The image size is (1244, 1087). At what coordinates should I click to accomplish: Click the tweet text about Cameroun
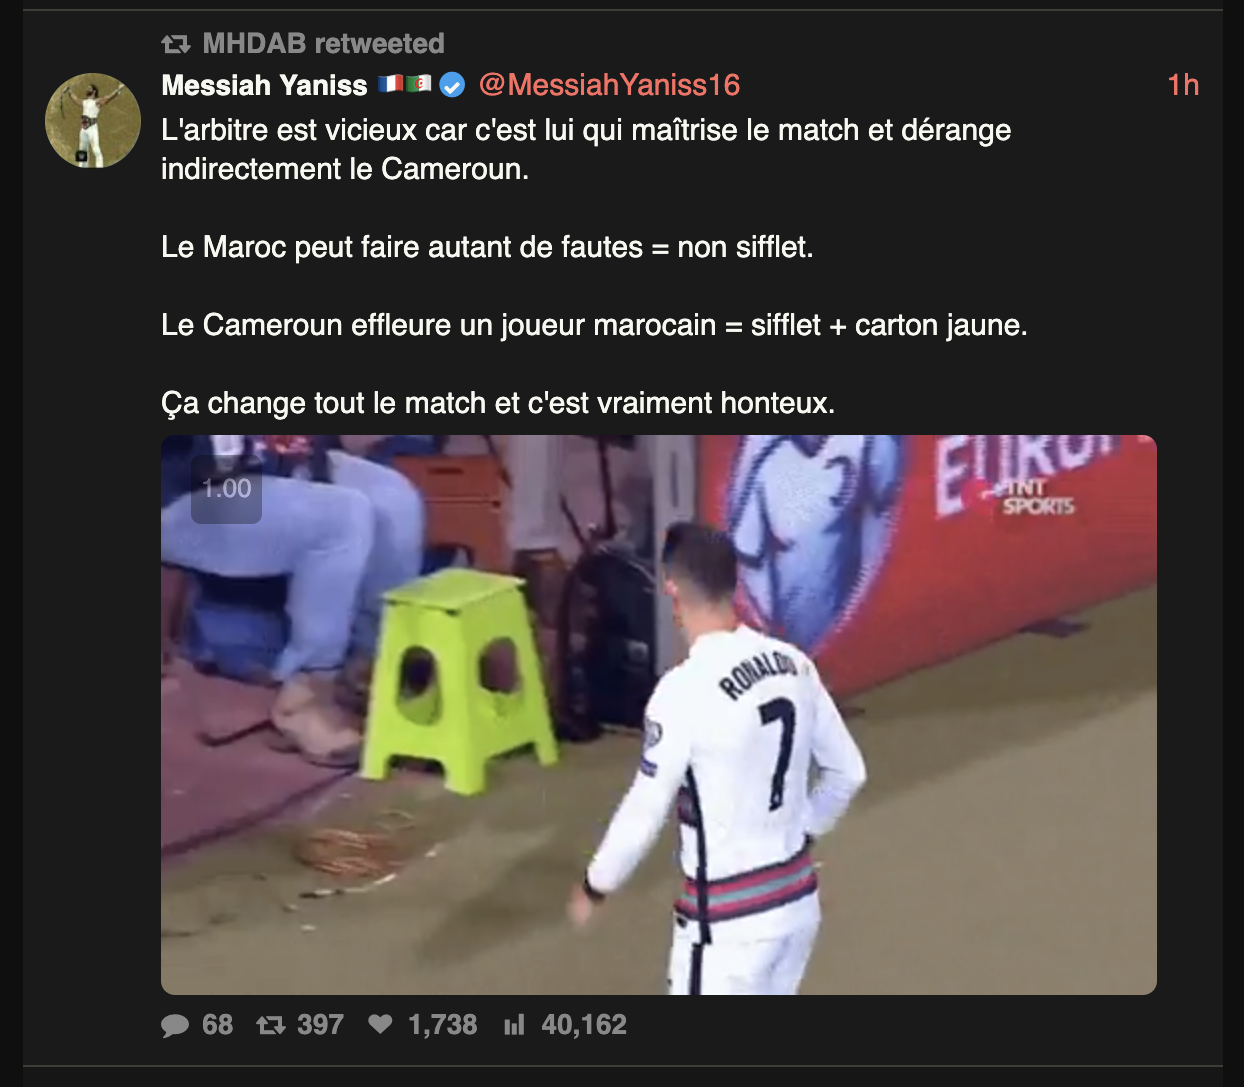pyautogui.click(x=595, y=266)
